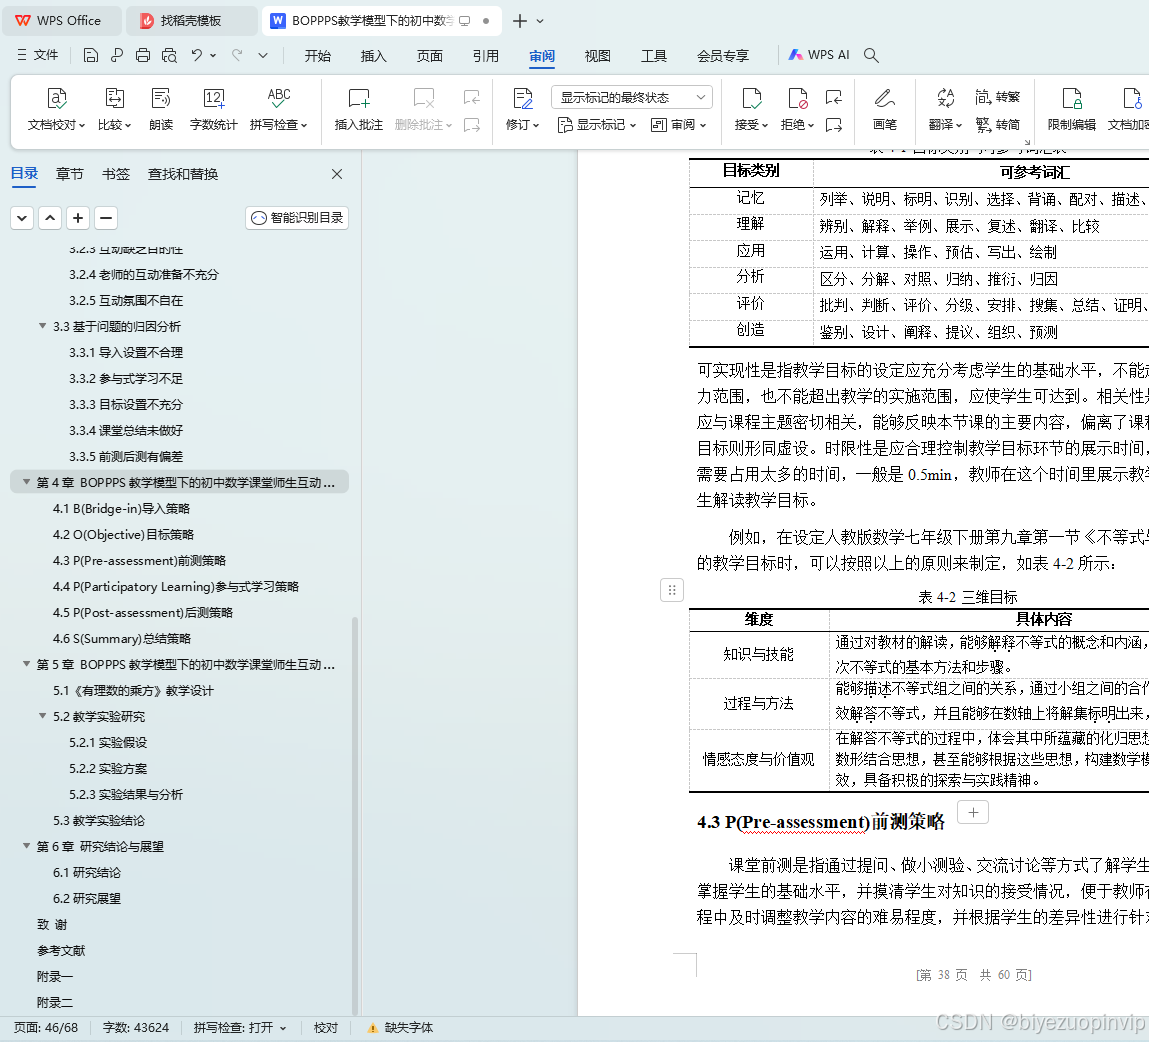Start 朗读 read aloud

[160, 109]
